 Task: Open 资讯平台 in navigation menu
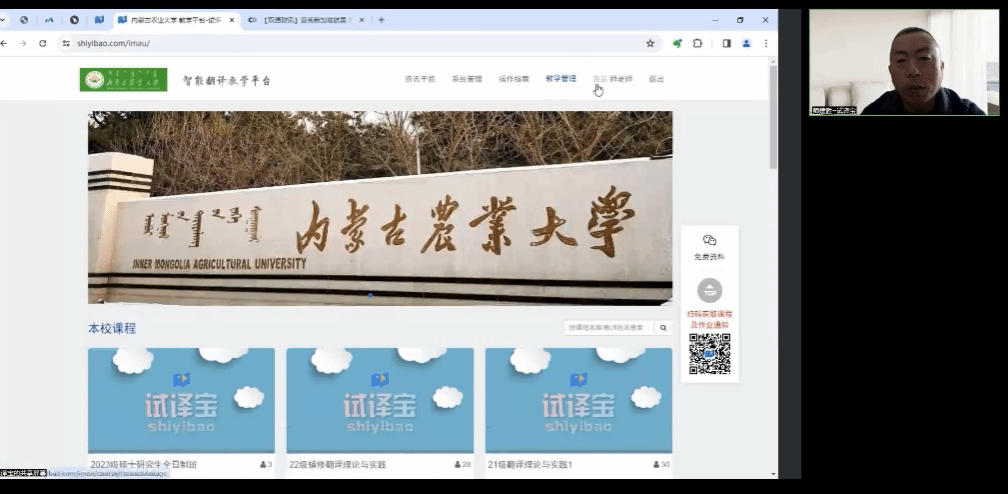click(x=420, y=79)
